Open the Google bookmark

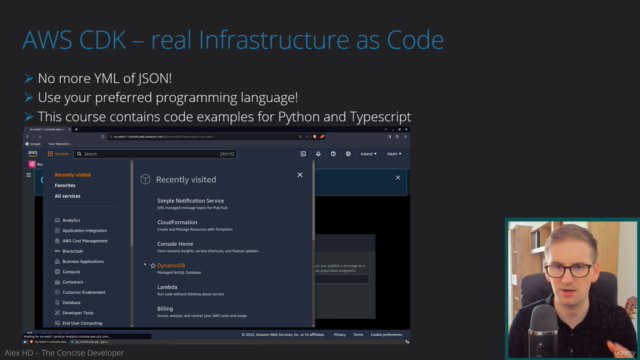[33, 144]
